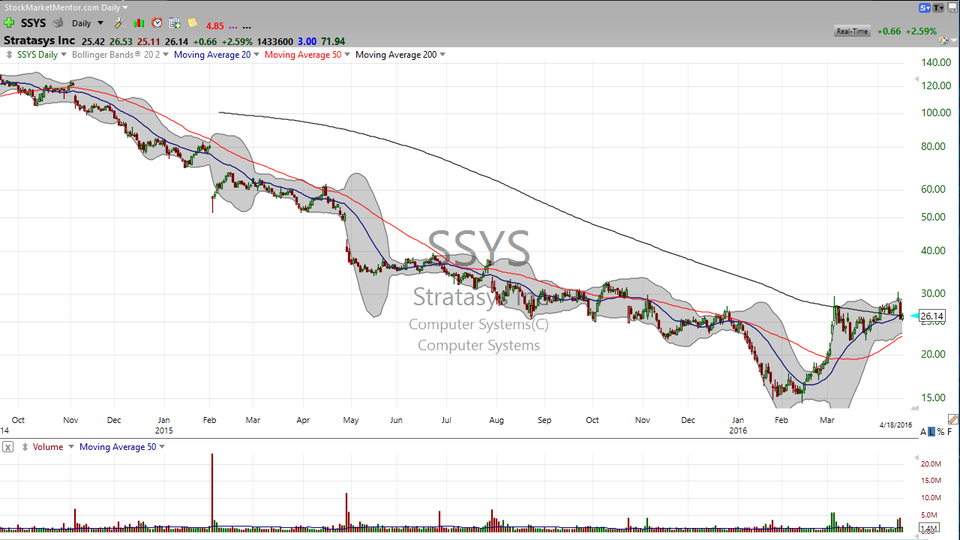Viewport: 960px width, 540px height.
Task: Click the pencil drawing tool icon
Action: pyautogui.click(x=953, y=419)
